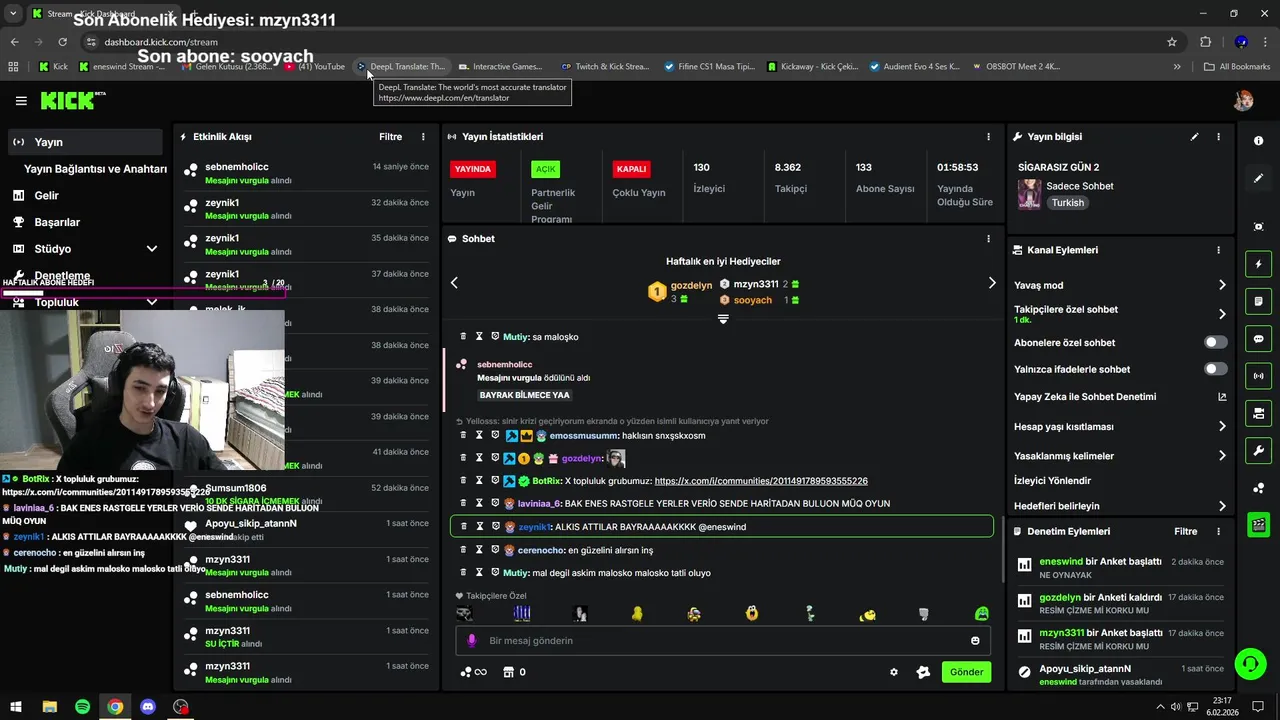Open Etkinlik Akışı three-dot menu
The height and width of the screenshot is (720, 1280).
click(423, 137)
